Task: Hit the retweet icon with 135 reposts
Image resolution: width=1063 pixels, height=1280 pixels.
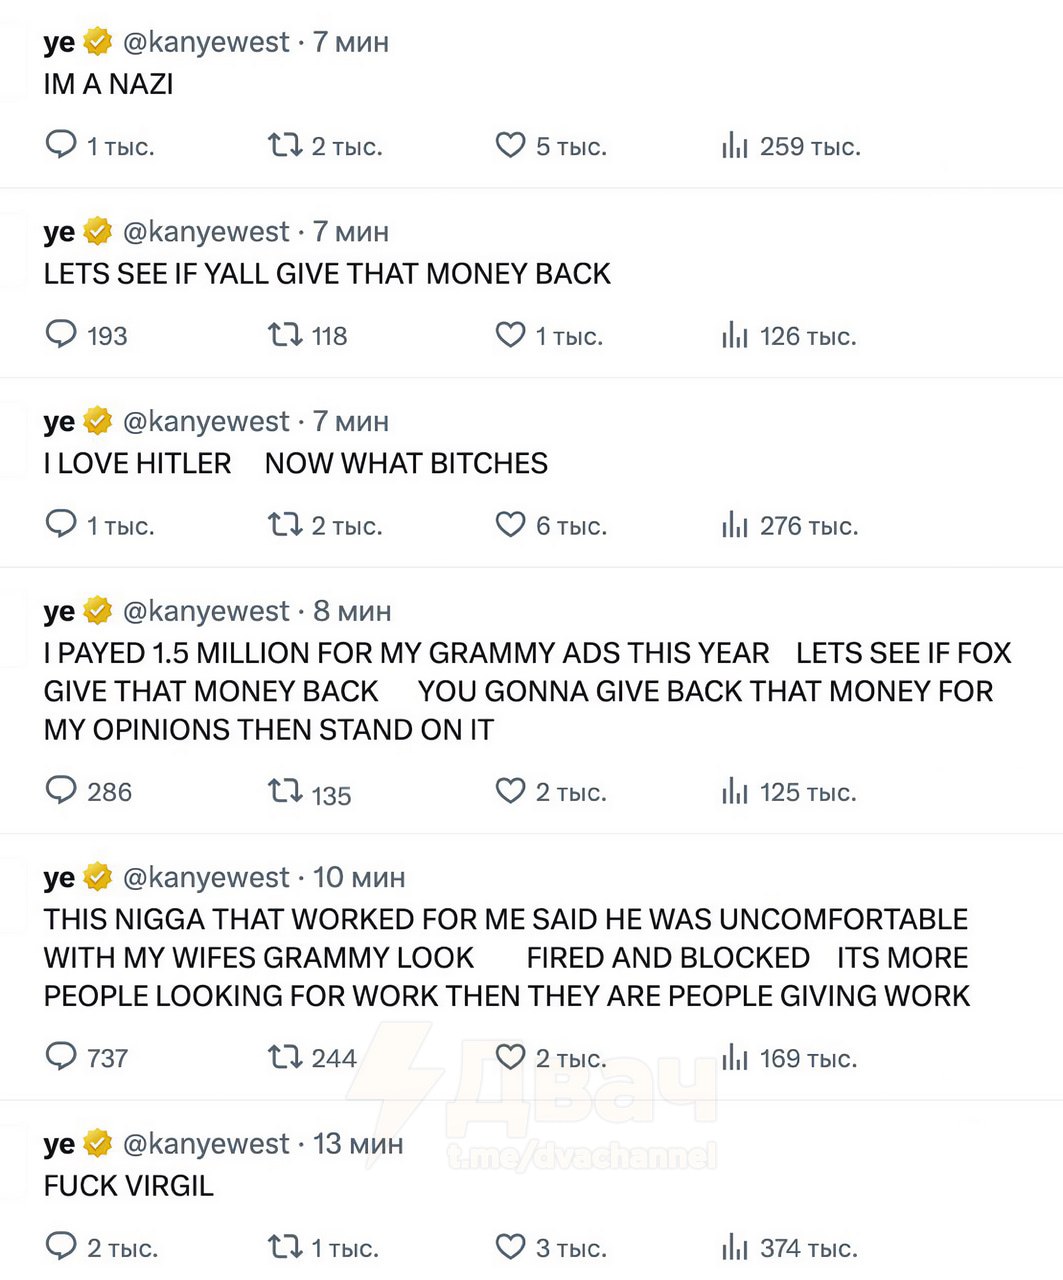Action: point(285,792)
